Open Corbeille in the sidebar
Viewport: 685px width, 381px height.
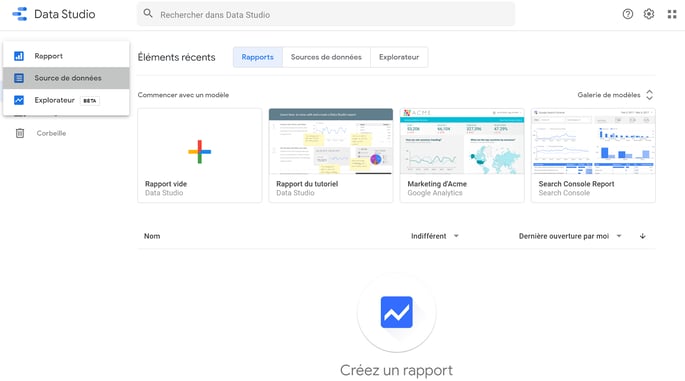(x=51, y=133)
